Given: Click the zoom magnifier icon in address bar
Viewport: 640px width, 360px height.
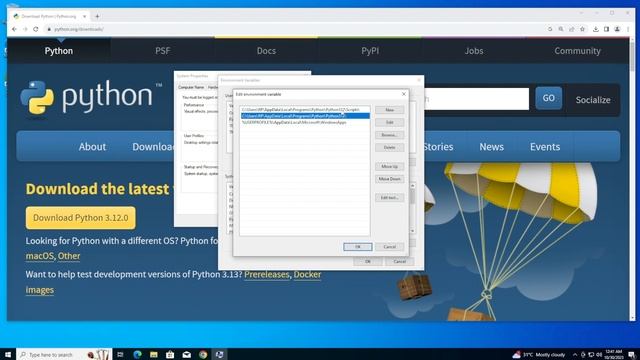Looking at the screenshot, I should click(561, 29).
